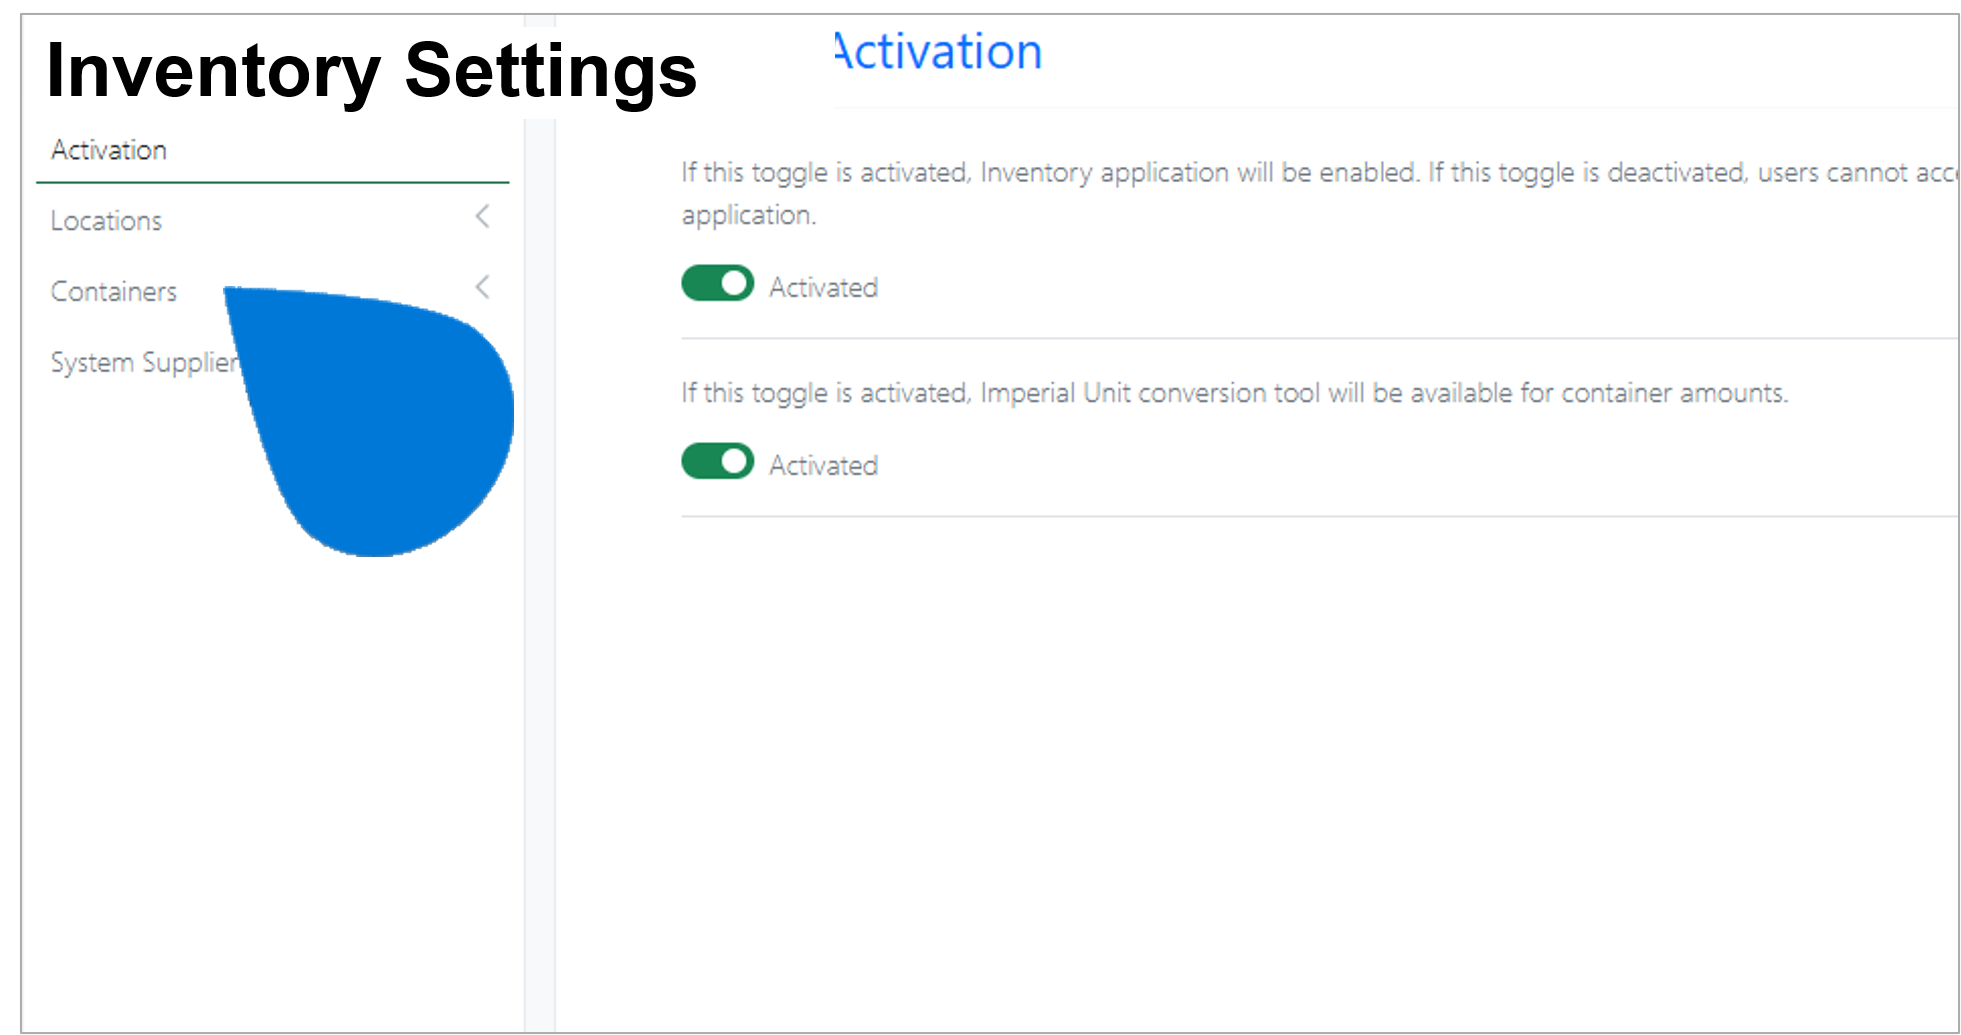Viewport: 1961px width, 1035px height.
Task: Click the green underline below Activation
Action: (x=273, y=183)
